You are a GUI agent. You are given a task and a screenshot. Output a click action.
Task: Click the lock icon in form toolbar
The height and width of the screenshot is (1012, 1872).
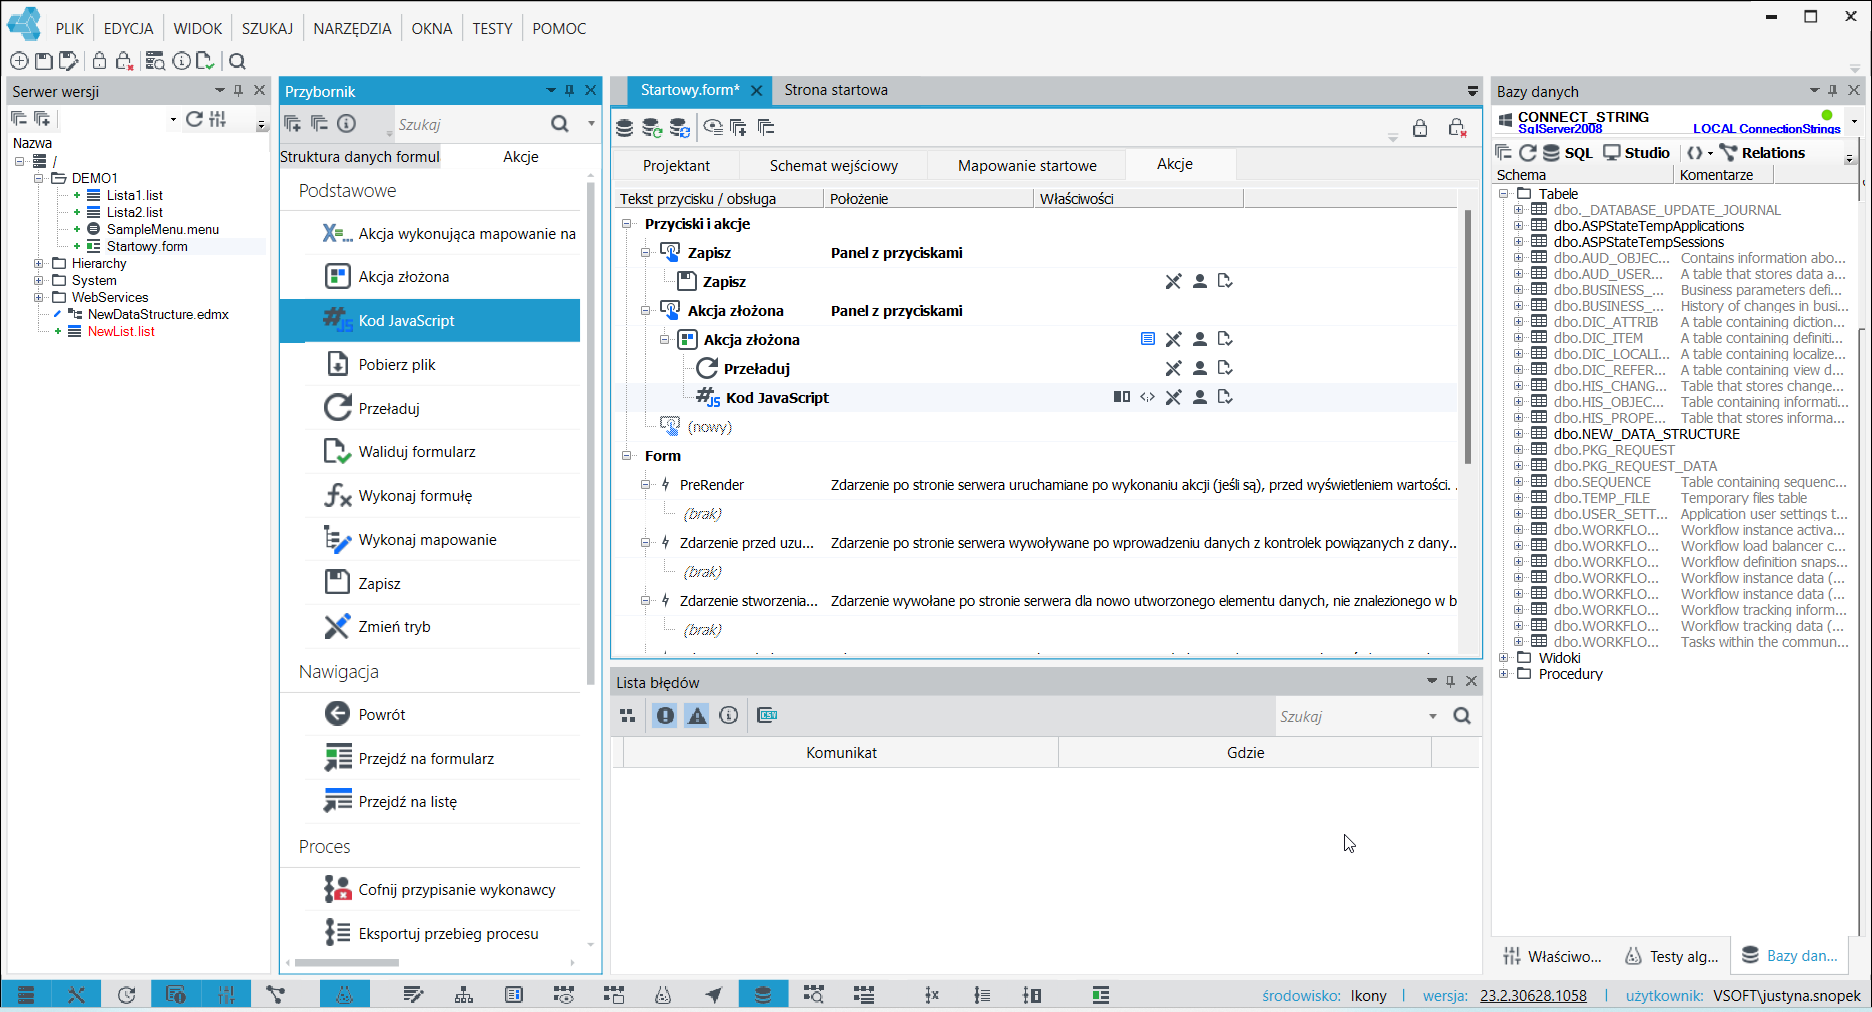click(x=1419, y=128)
